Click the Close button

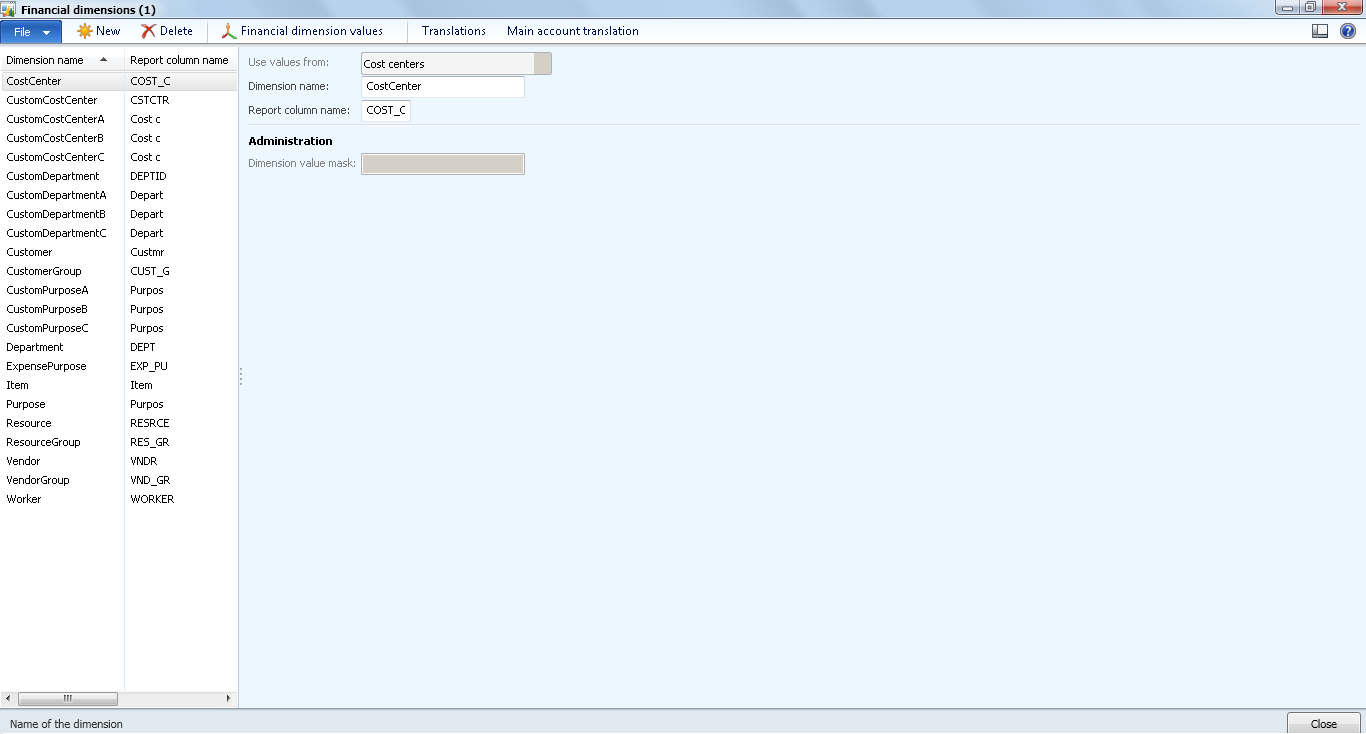pyautogui.click(x=1324, y=724)
